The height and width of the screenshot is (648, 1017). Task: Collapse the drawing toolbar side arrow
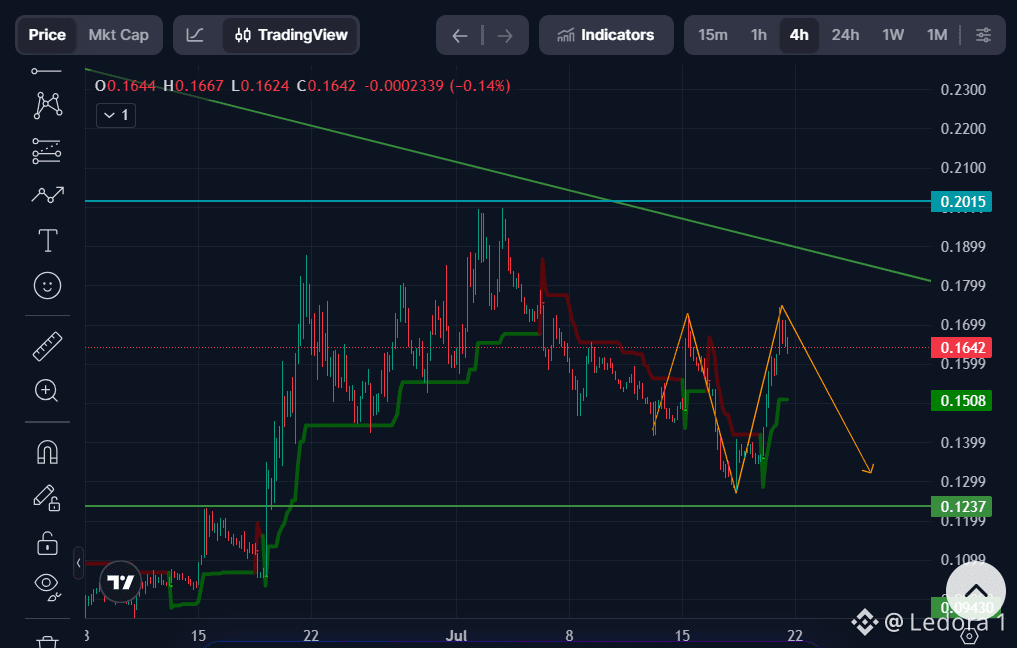coord(78,562)
